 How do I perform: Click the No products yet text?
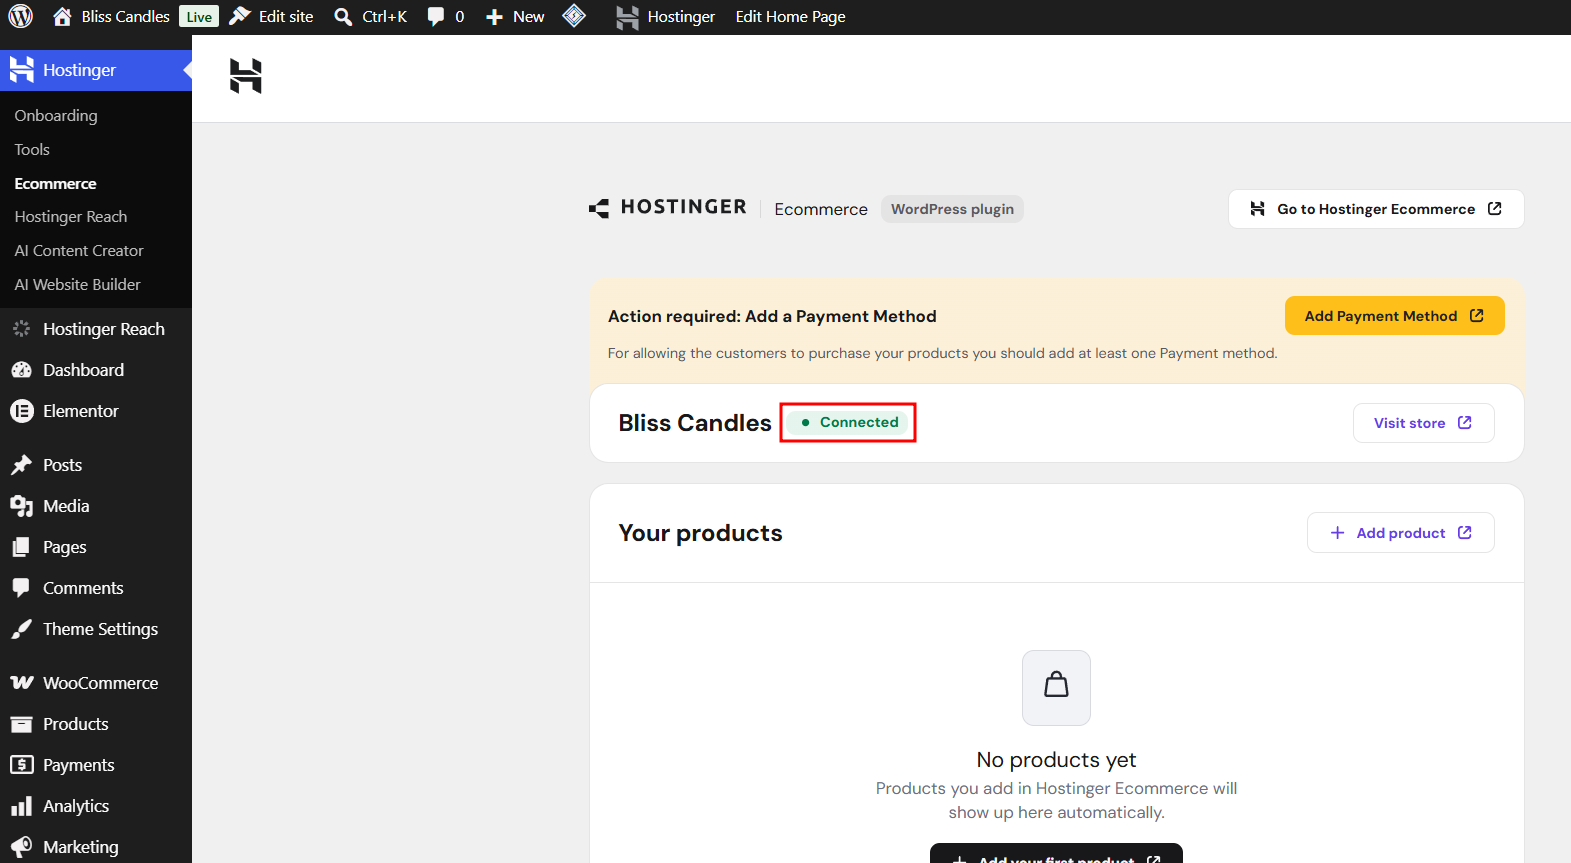(1056, 760)
